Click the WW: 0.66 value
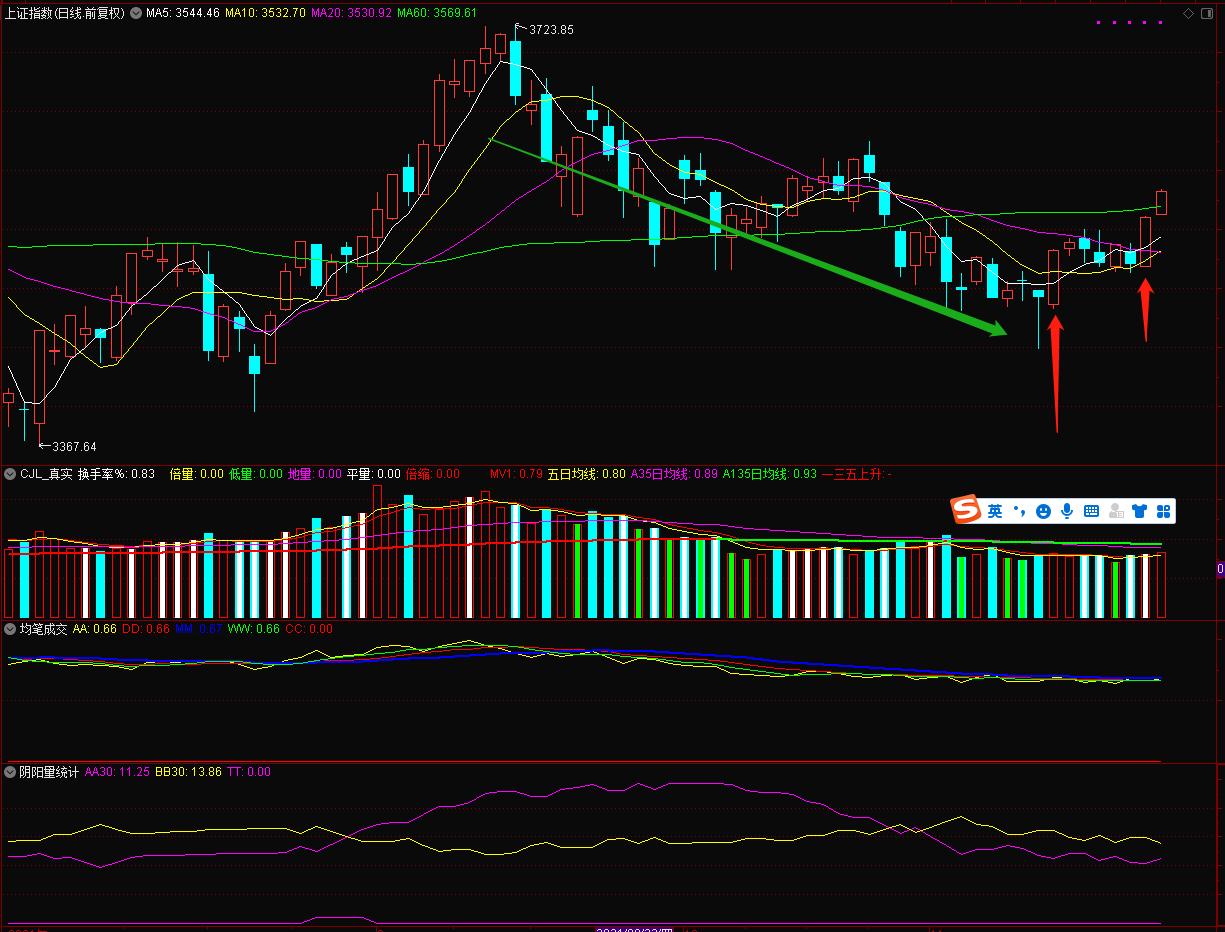Image resolution: width=1225 pixels, height=932 pixels. [254, 629]
